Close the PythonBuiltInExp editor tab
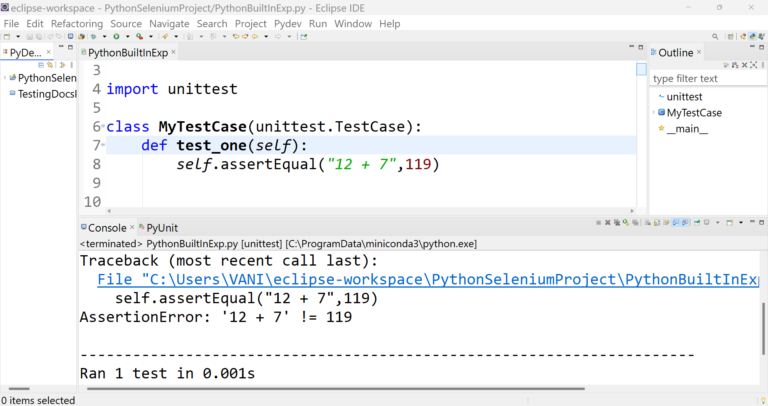Viewport: 768px width, 406px height. click(173, 52)
